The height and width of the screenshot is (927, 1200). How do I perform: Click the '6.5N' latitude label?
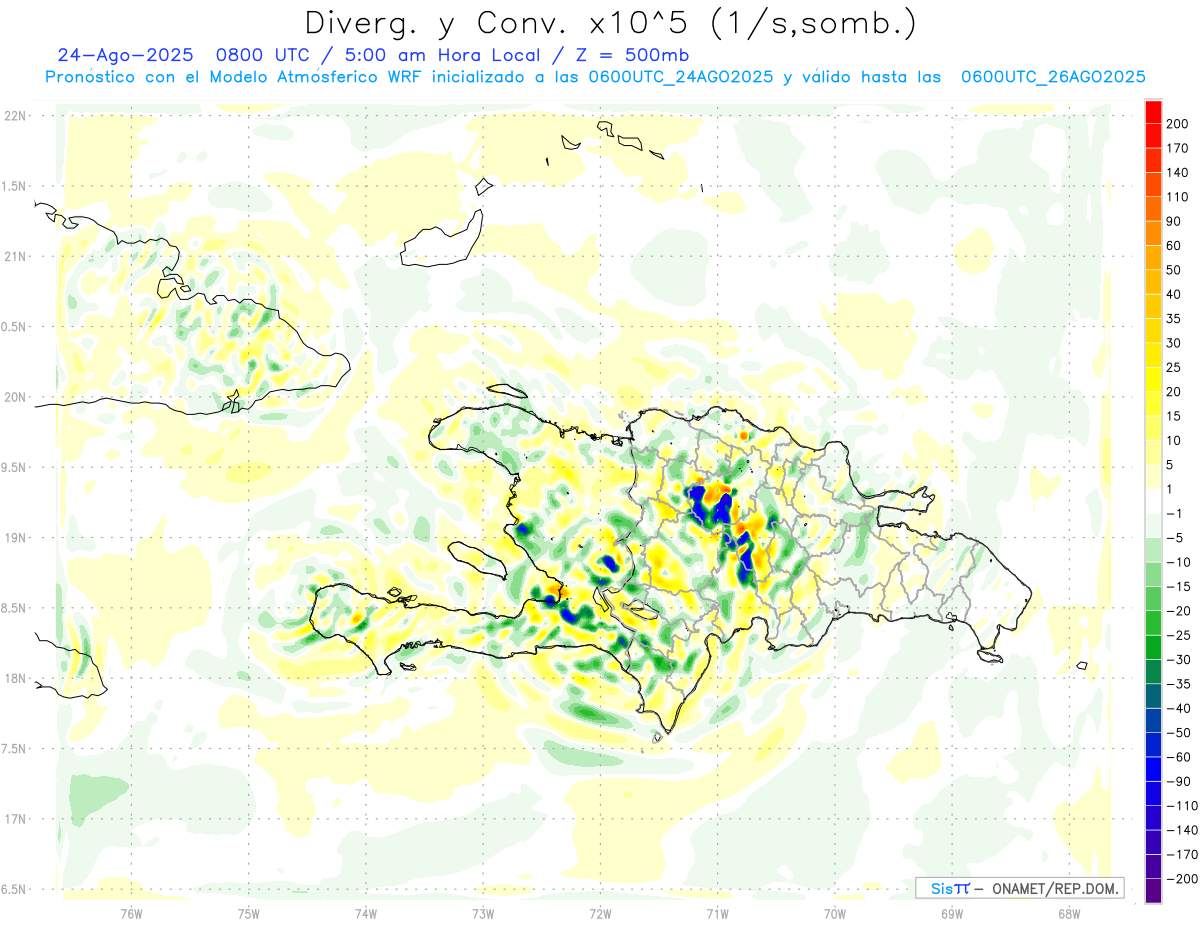coord(15,889)
